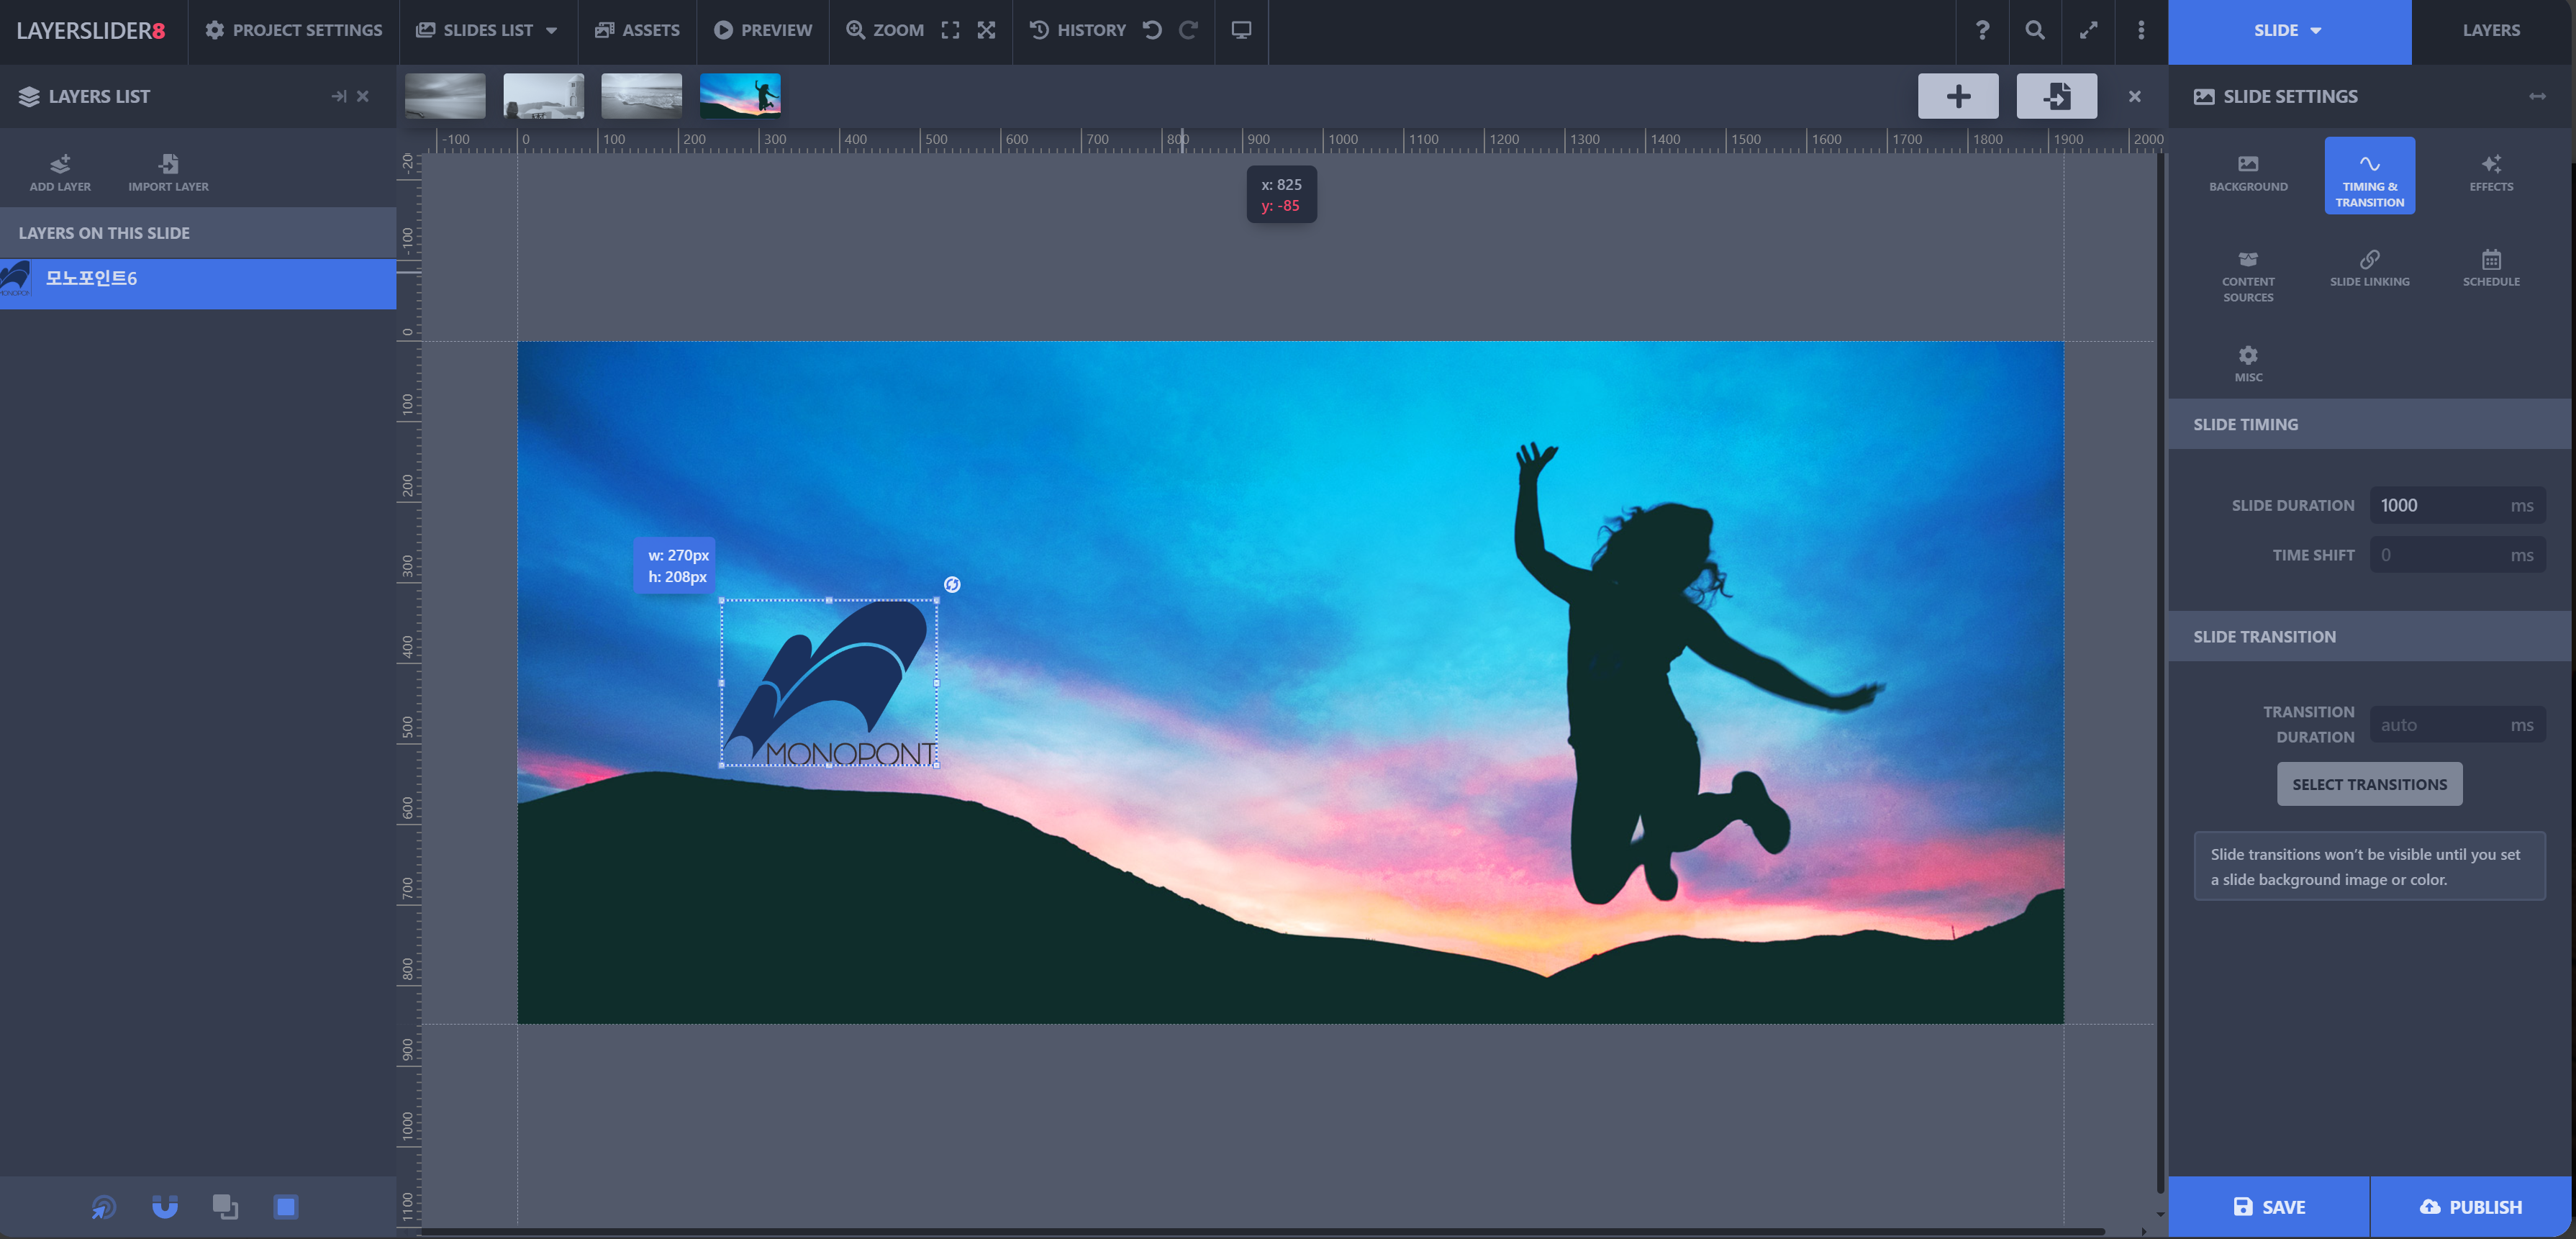Image resolution: width=2576 pixels, height=1239 pixels.
Task: Toggle the magnet snapping icon
Action: coord(165,1207)
